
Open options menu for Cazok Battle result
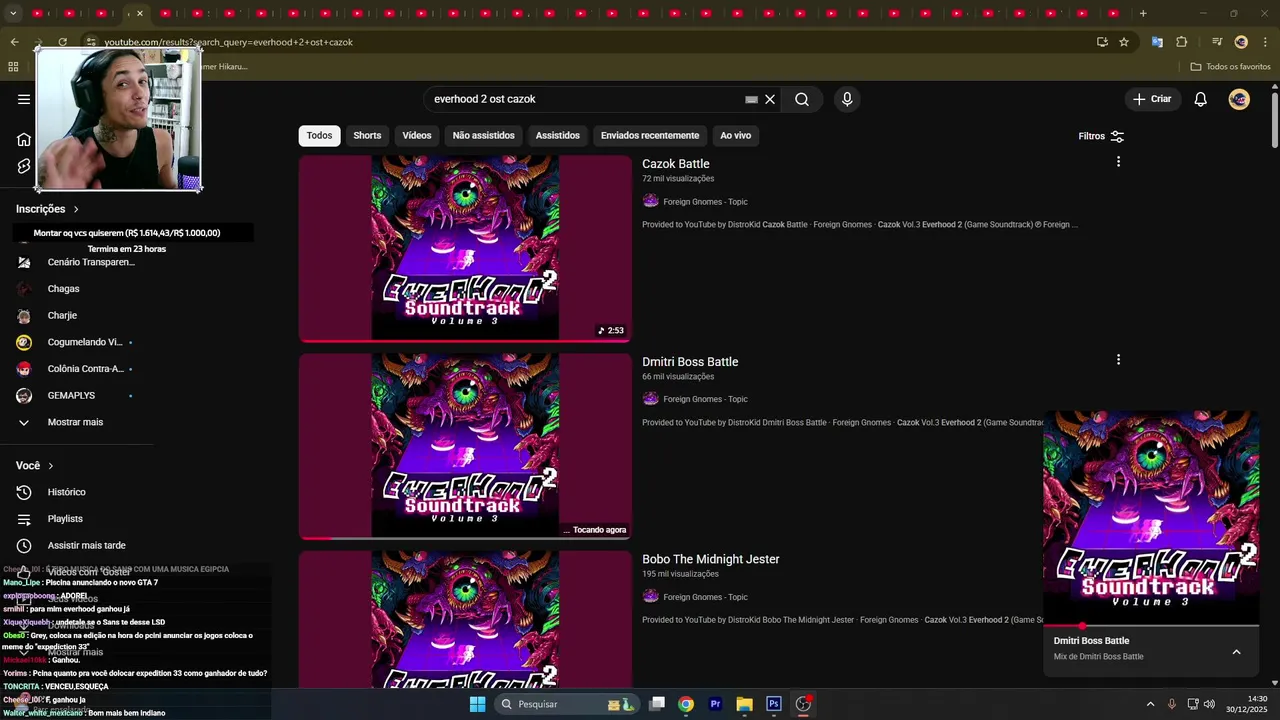(1118, 161)
